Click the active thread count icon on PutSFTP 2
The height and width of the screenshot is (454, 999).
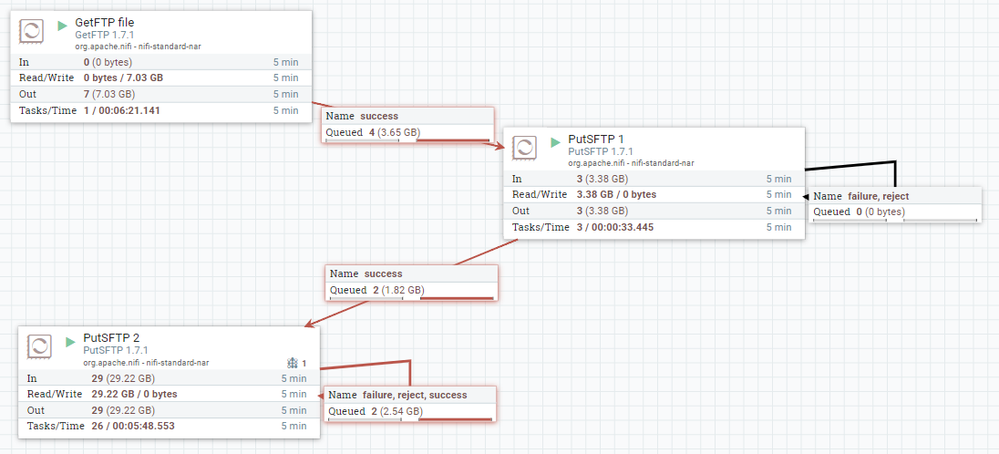coord(292,363)
